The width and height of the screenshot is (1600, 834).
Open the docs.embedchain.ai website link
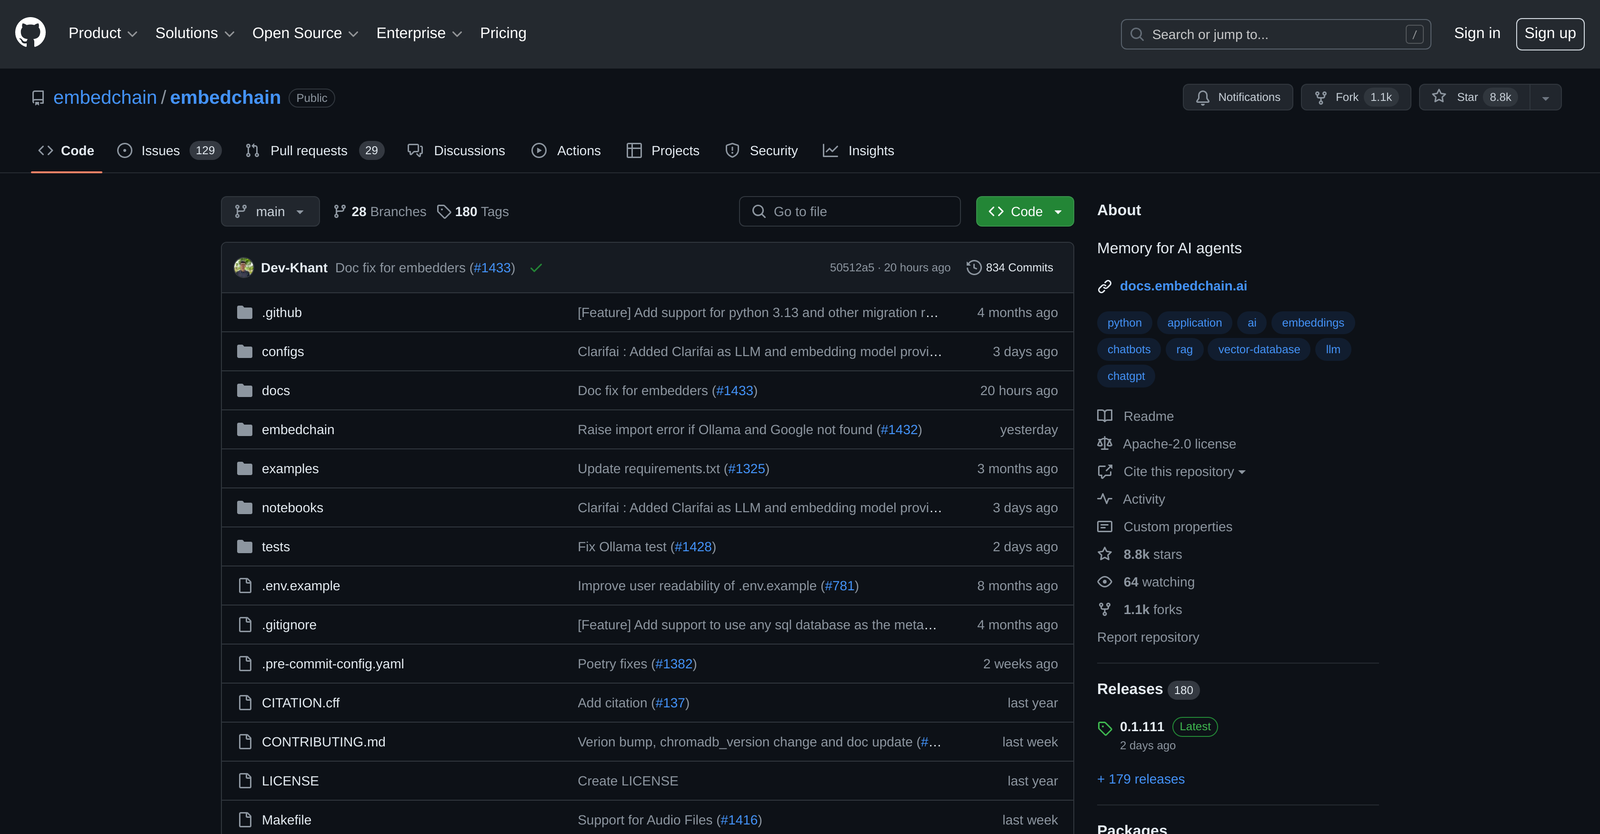point(1183,286)
